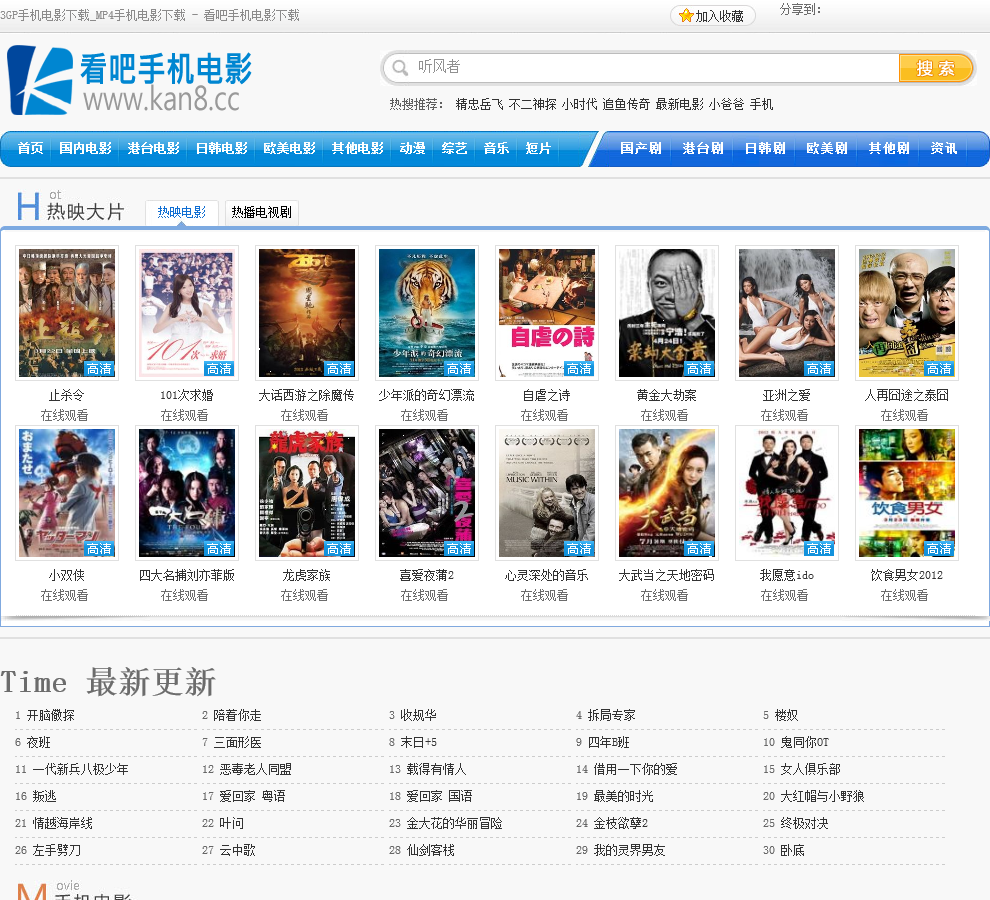Screen dimensions: 990x900
Task: Open hot search link 最新电影
Action: coord(679,104)
